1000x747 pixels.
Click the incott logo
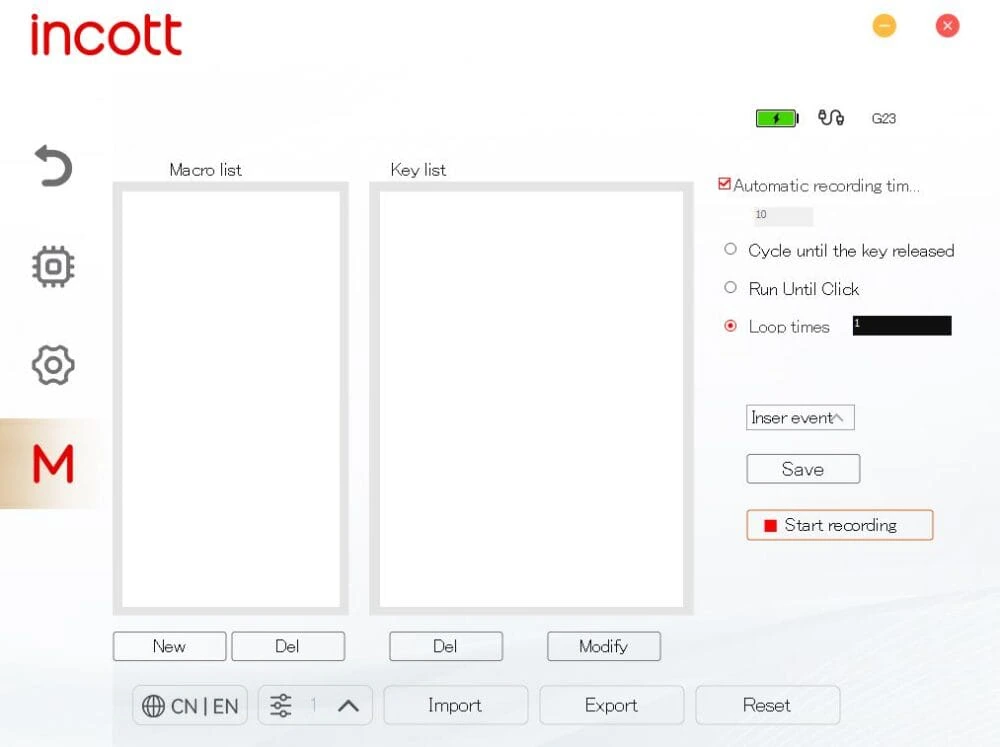coord(106,36)
